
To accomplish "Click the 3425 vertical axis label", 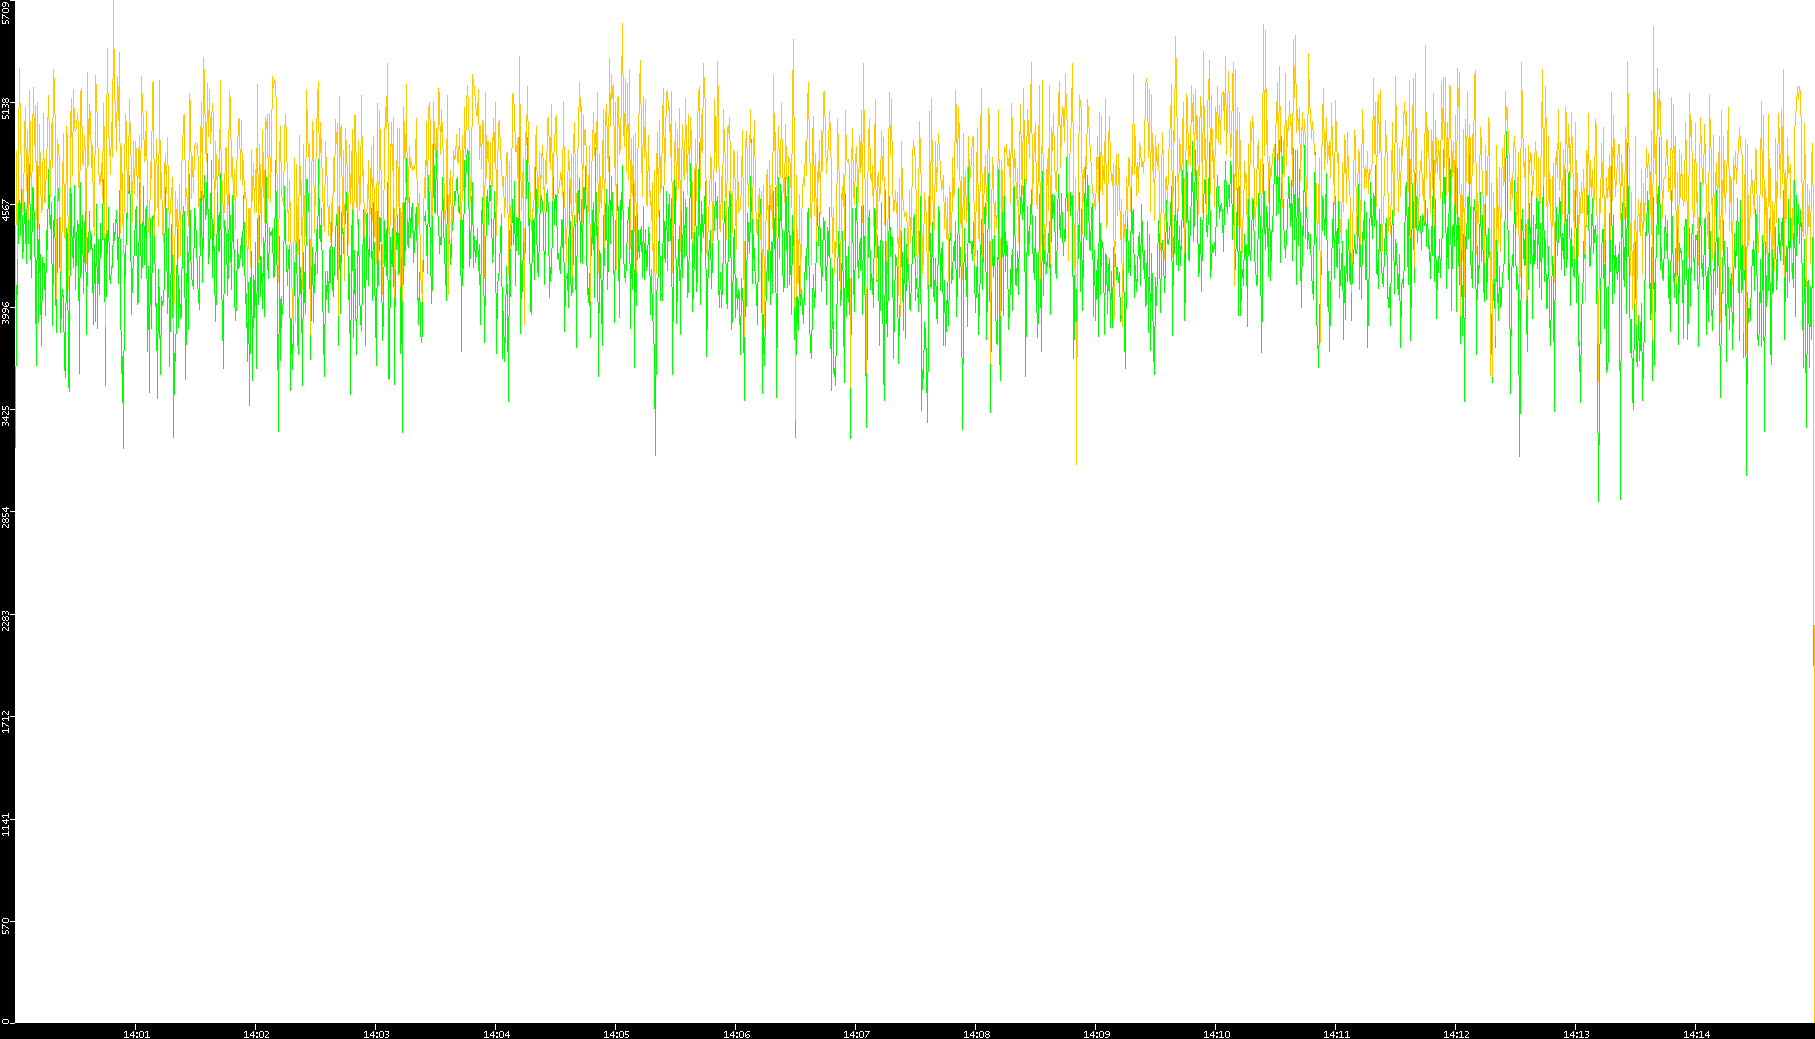I will [x=7, y=415].
